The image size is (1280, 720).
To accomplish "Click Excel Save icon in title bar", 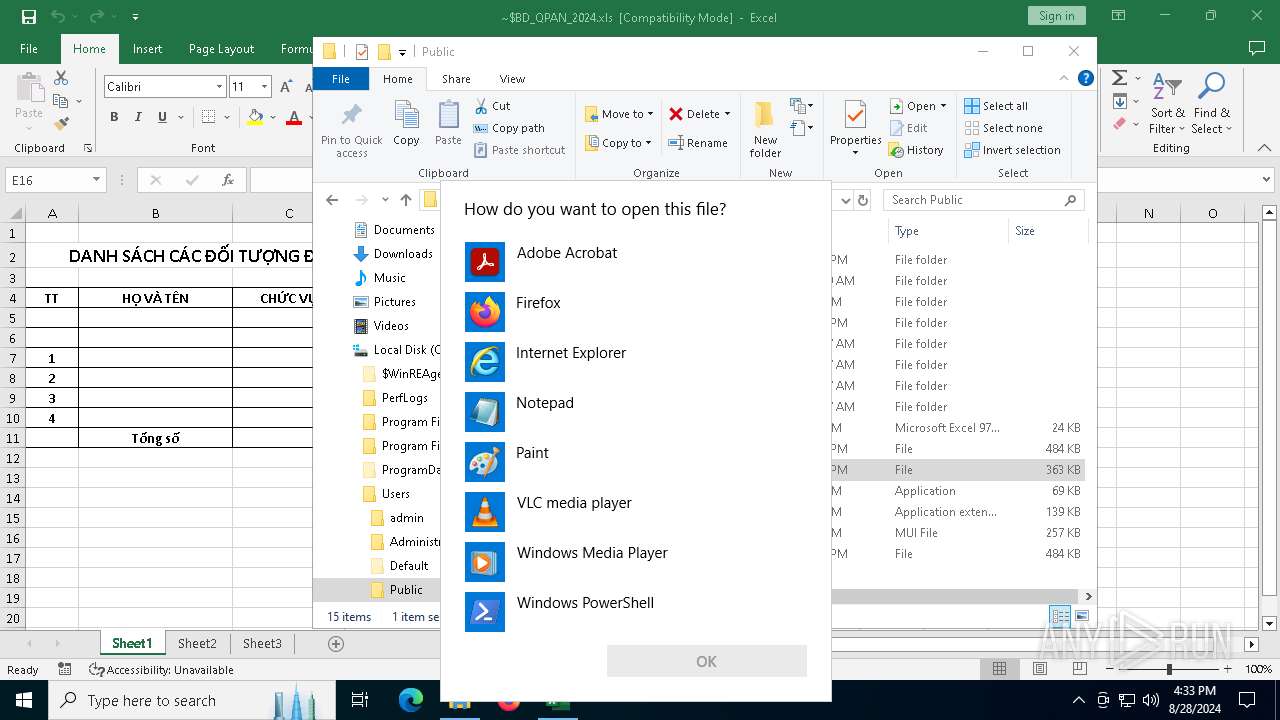I will coord(29,17).
